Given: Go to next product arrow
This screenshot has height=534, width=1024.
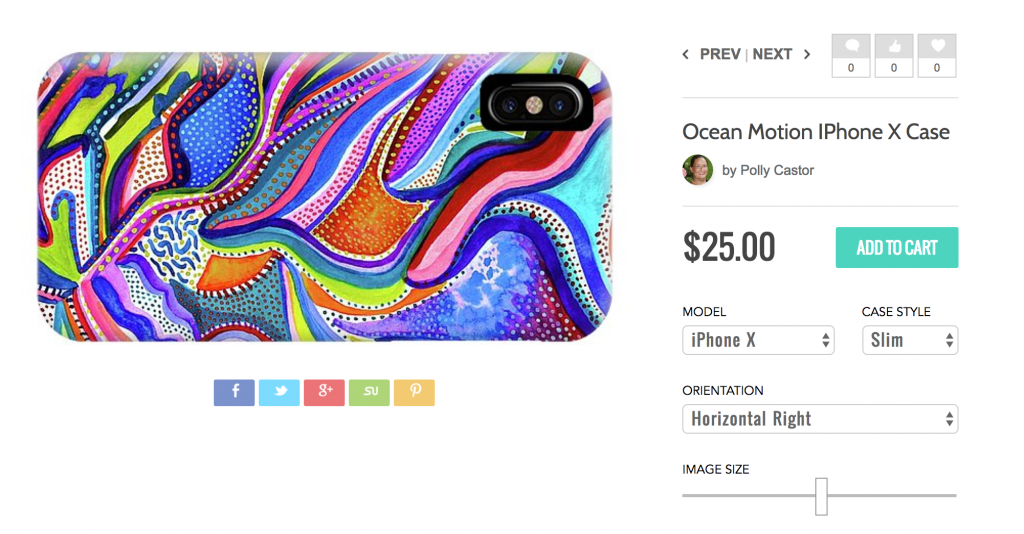Looking at the screenshot, I should click(x=807, y=54).
